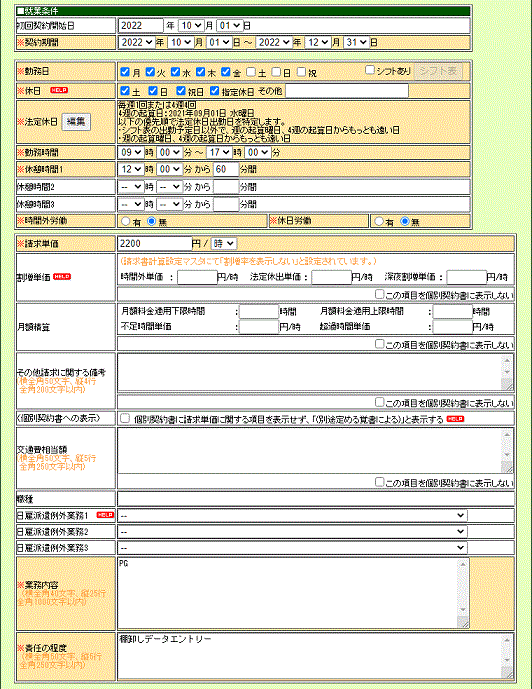
Task: Toggle 日 checkbox in 休日 row
Action: pyautogui.click(x=153, y=91)
